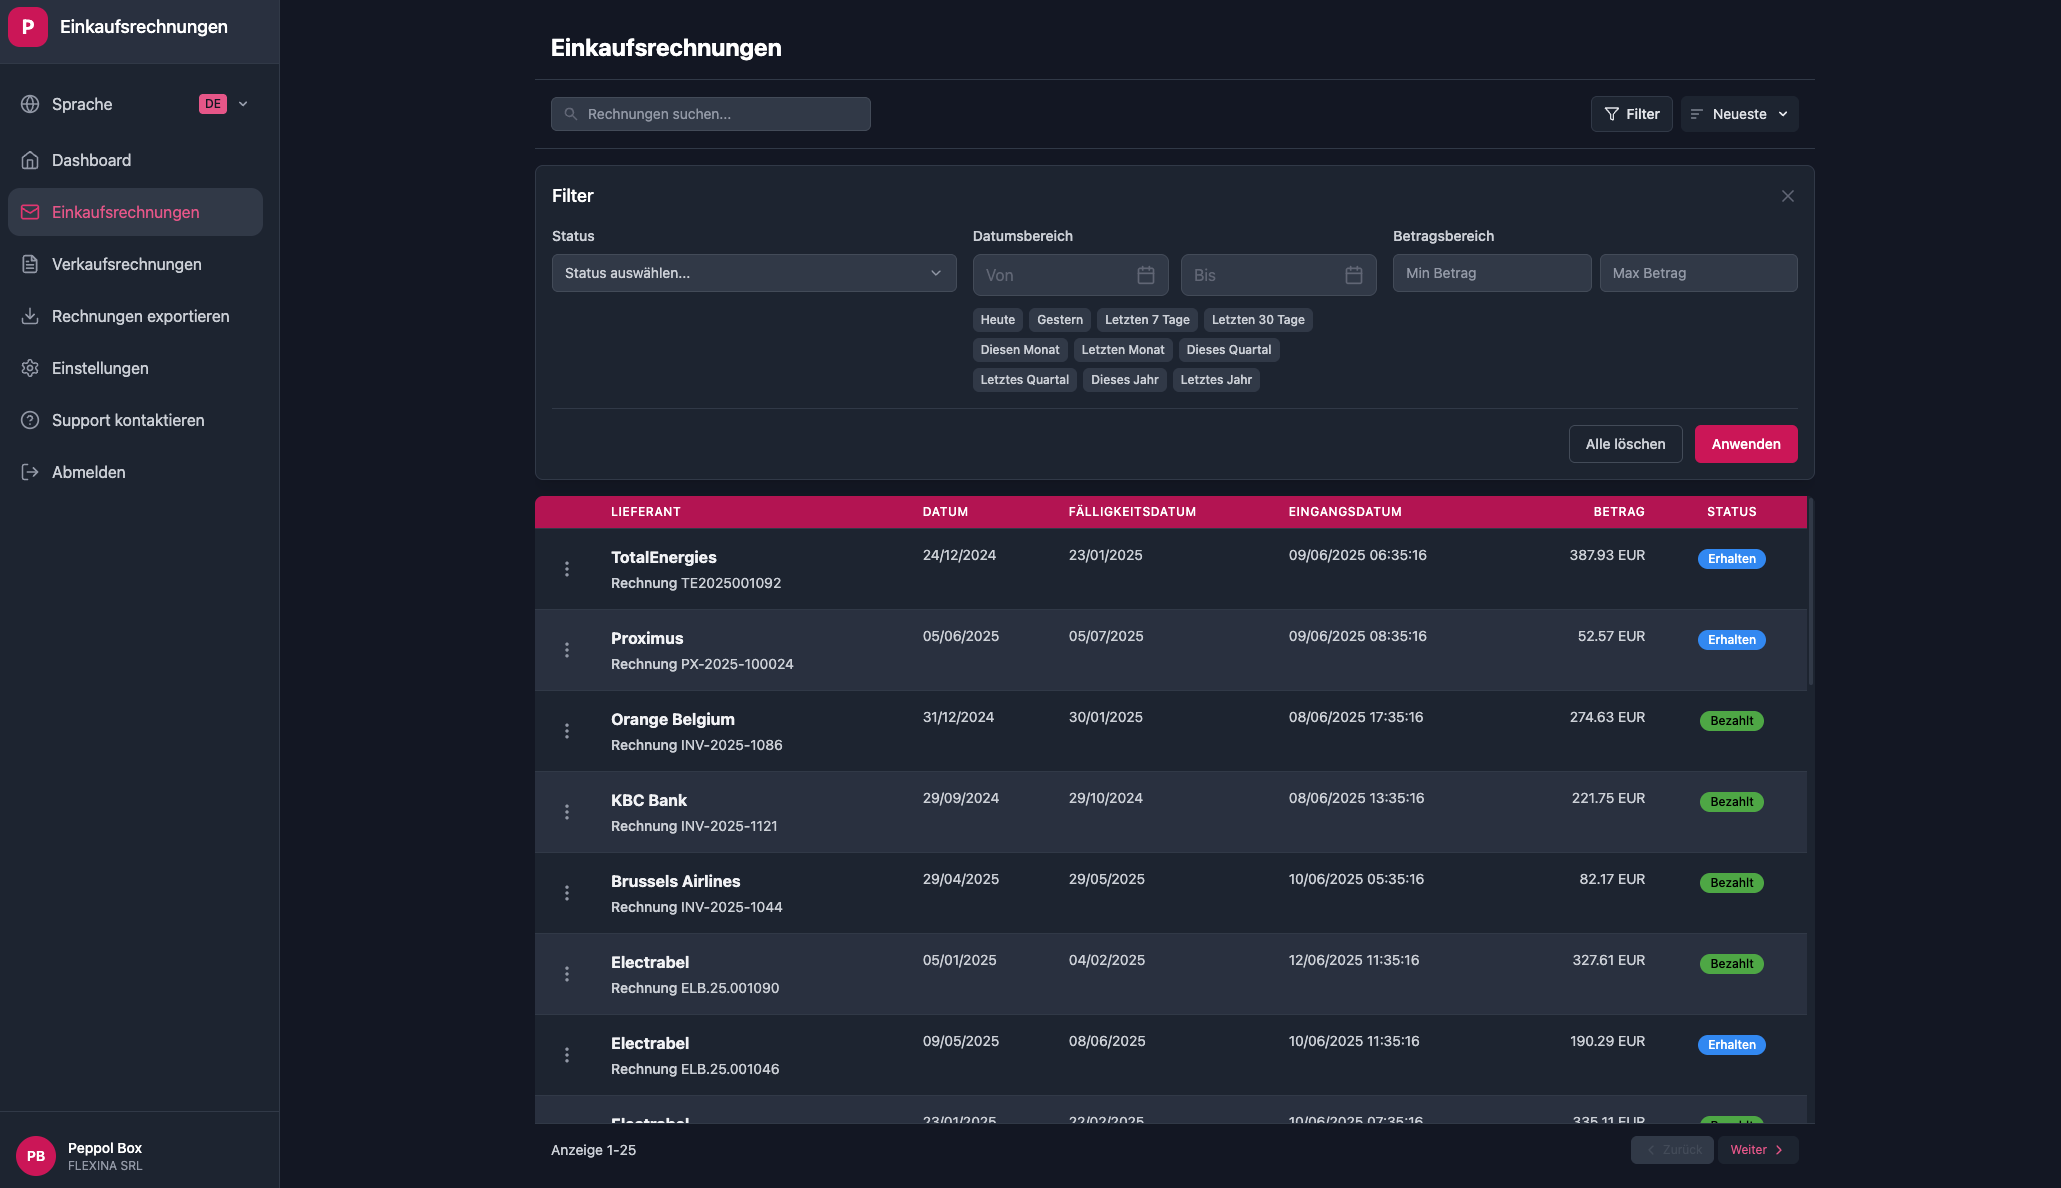Viewport: 2061px width, 1188px height.
Task: Open row menu for Electrabel ELB.25.001046
Action: pyautogui.click(x=567, y=1055)
